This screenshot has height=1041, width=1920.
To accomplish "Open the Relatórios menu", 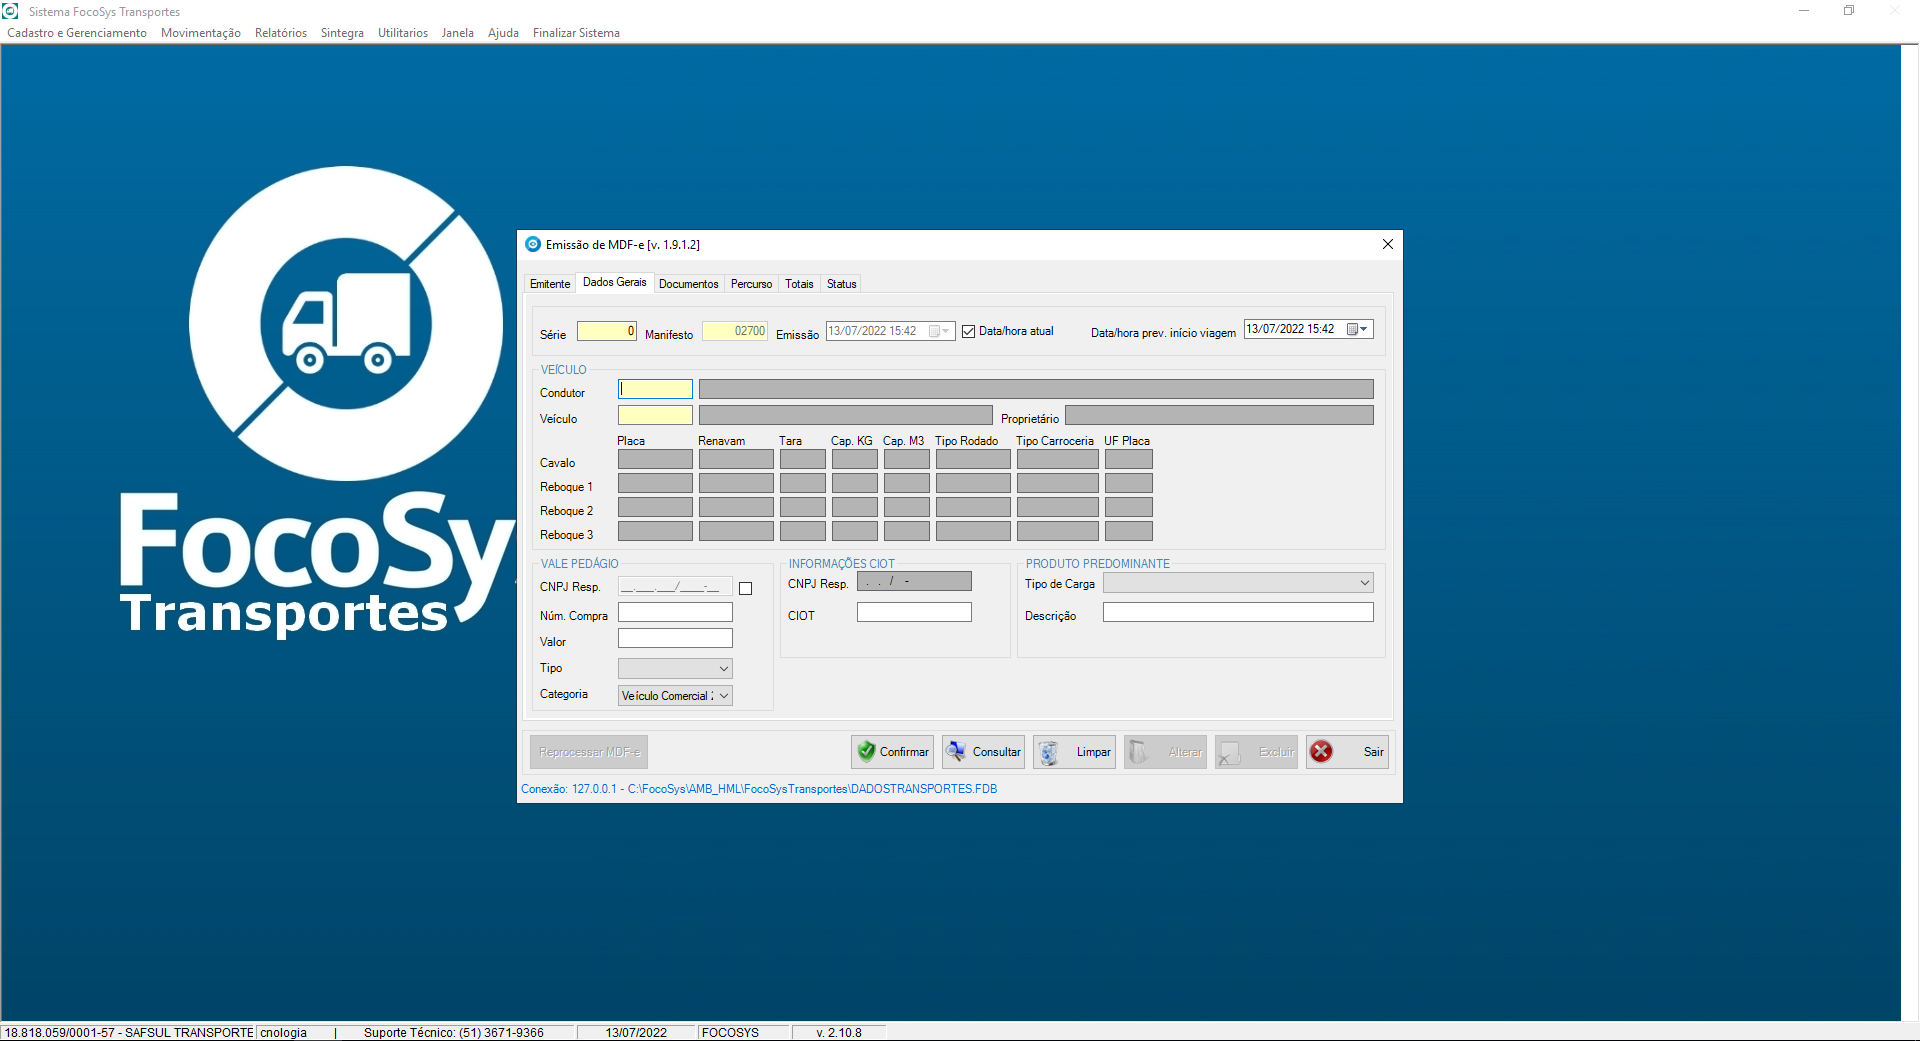I will (x=281, y=33).
